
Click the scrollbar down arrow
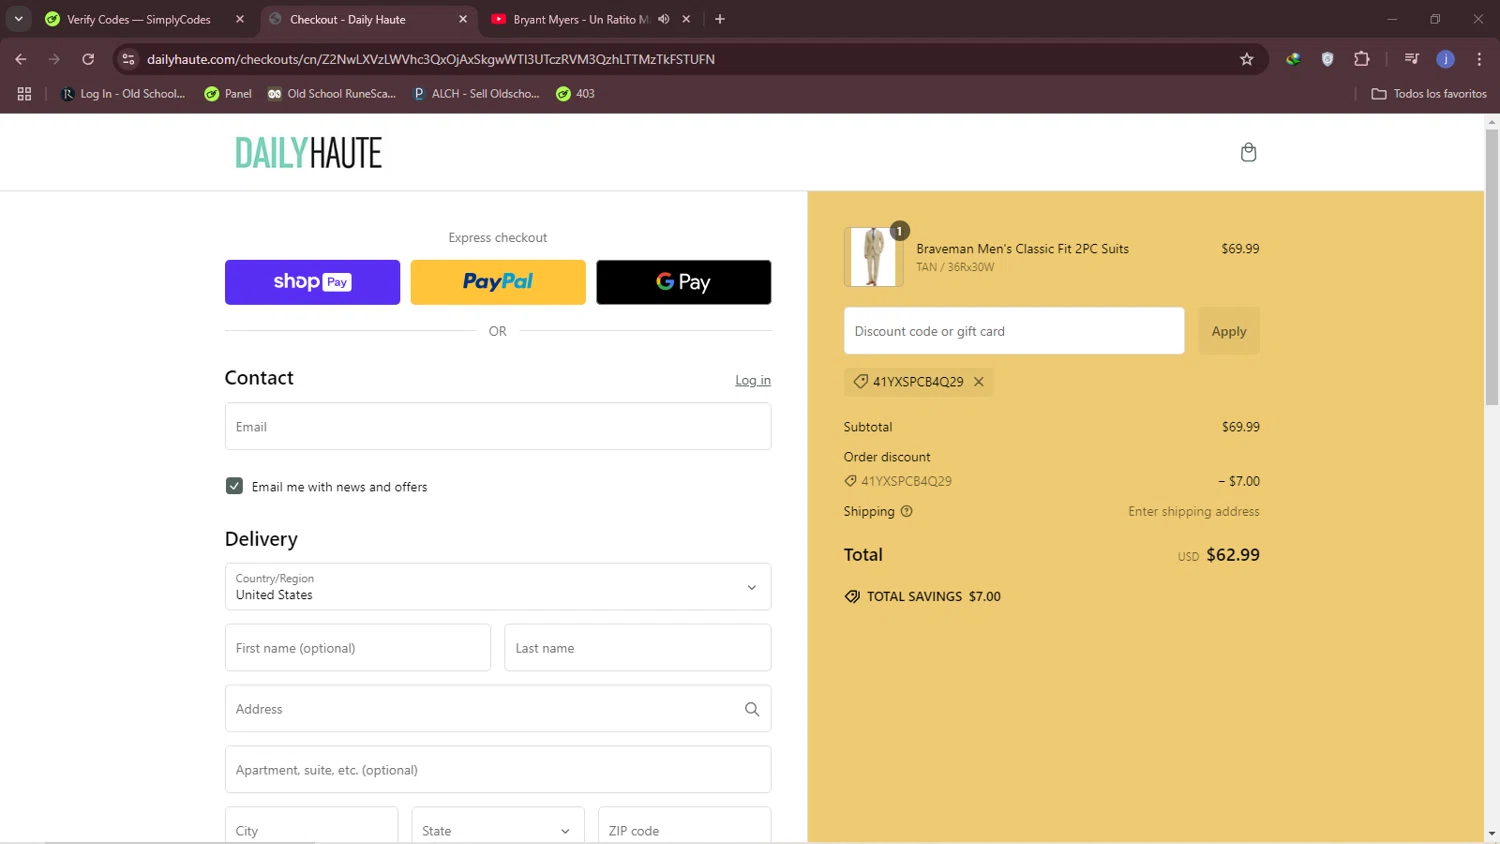click(1492, 833)
